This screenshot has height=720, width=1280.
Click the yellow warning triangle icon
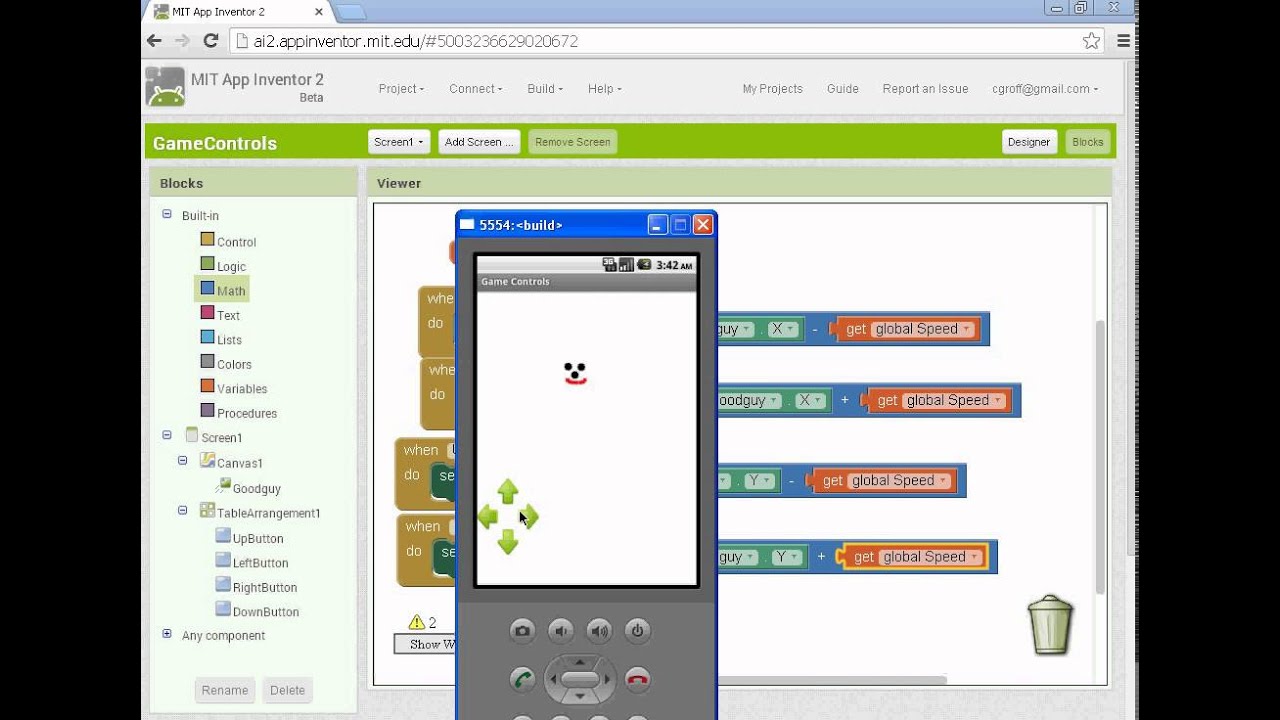pyautogui.click(x=416, y=622)
